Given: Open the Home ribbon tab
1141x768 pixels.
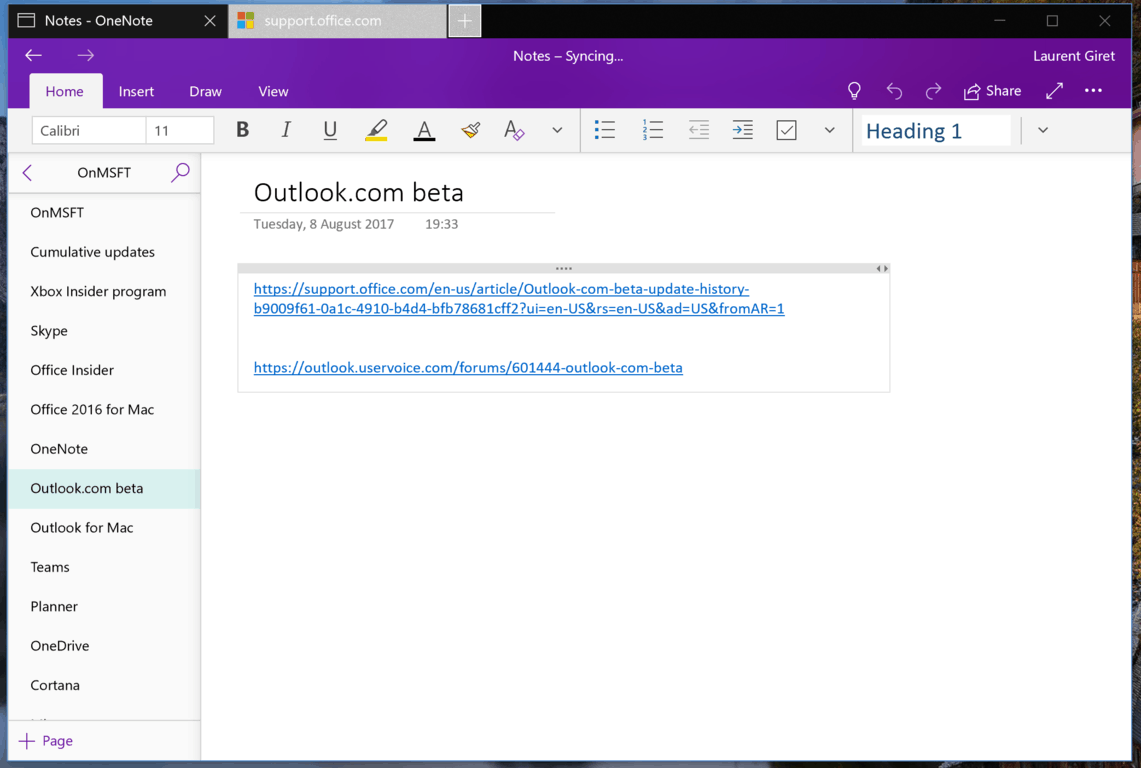Looking at the screenshot, I should 65,91.
